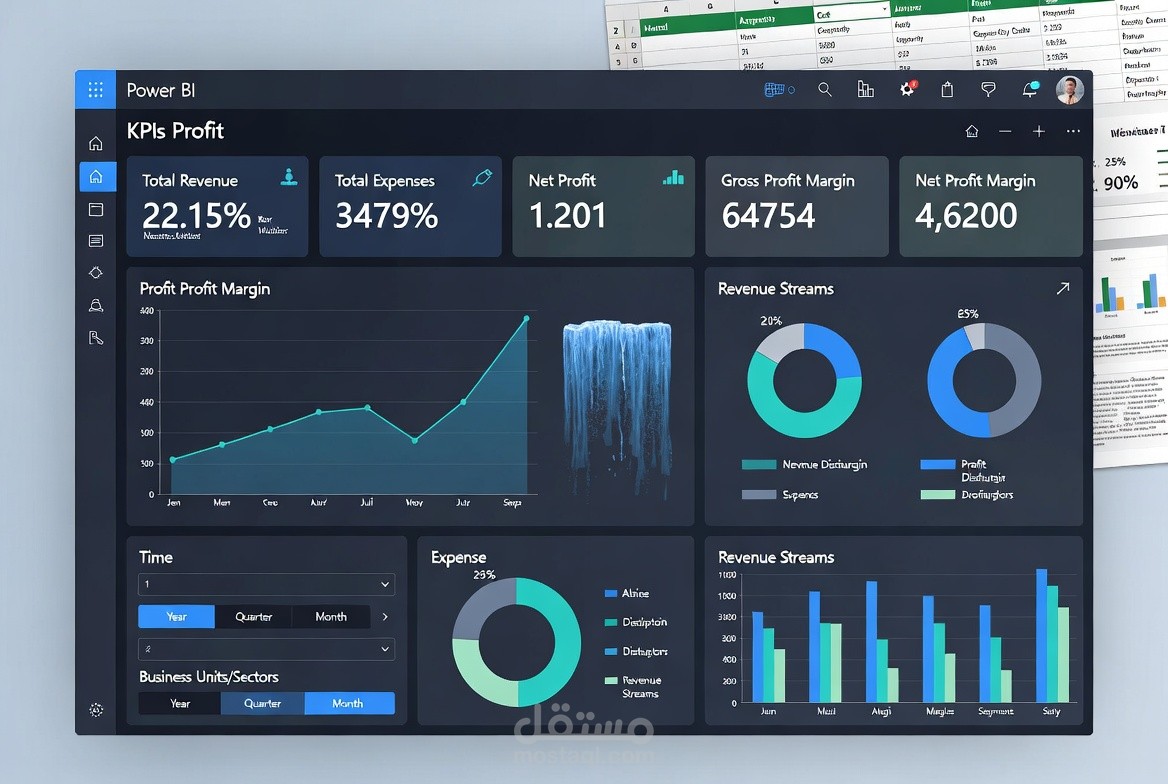Open the window panel icon in sidebar

[95, 209]
